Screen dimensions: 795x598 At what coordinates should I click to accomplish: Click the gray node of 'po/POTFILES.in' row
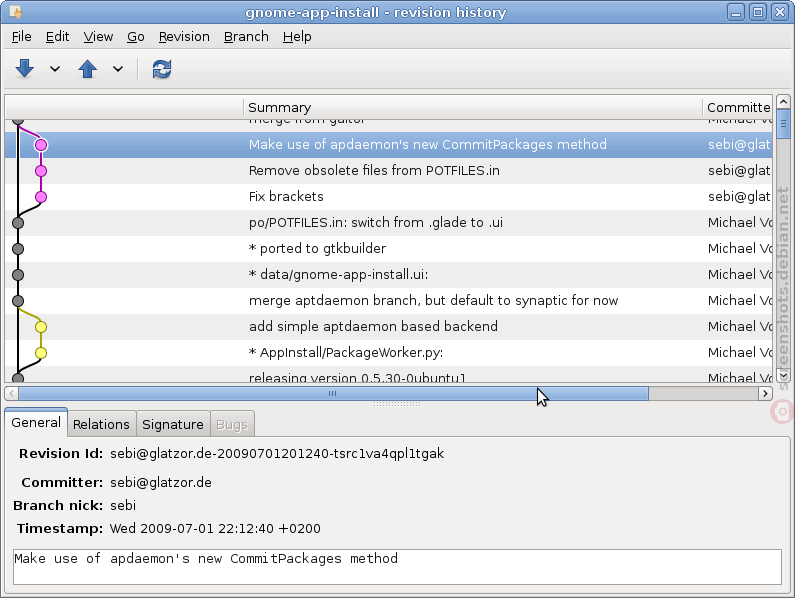coord(18,223)
